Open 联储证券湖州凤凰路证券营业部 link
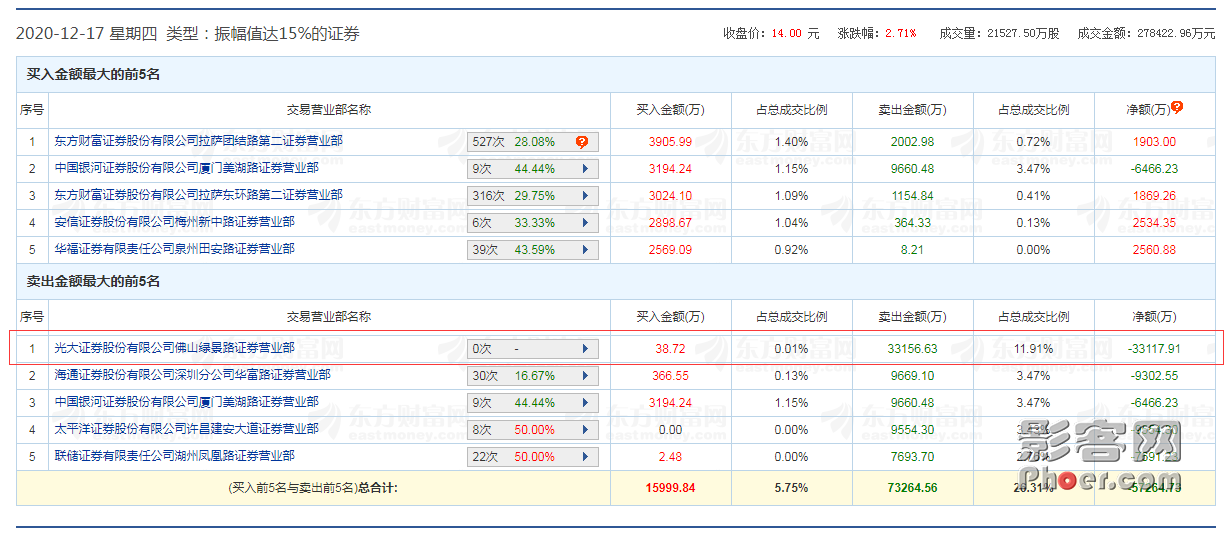The image size is (1226, 535). click(175, 456)
